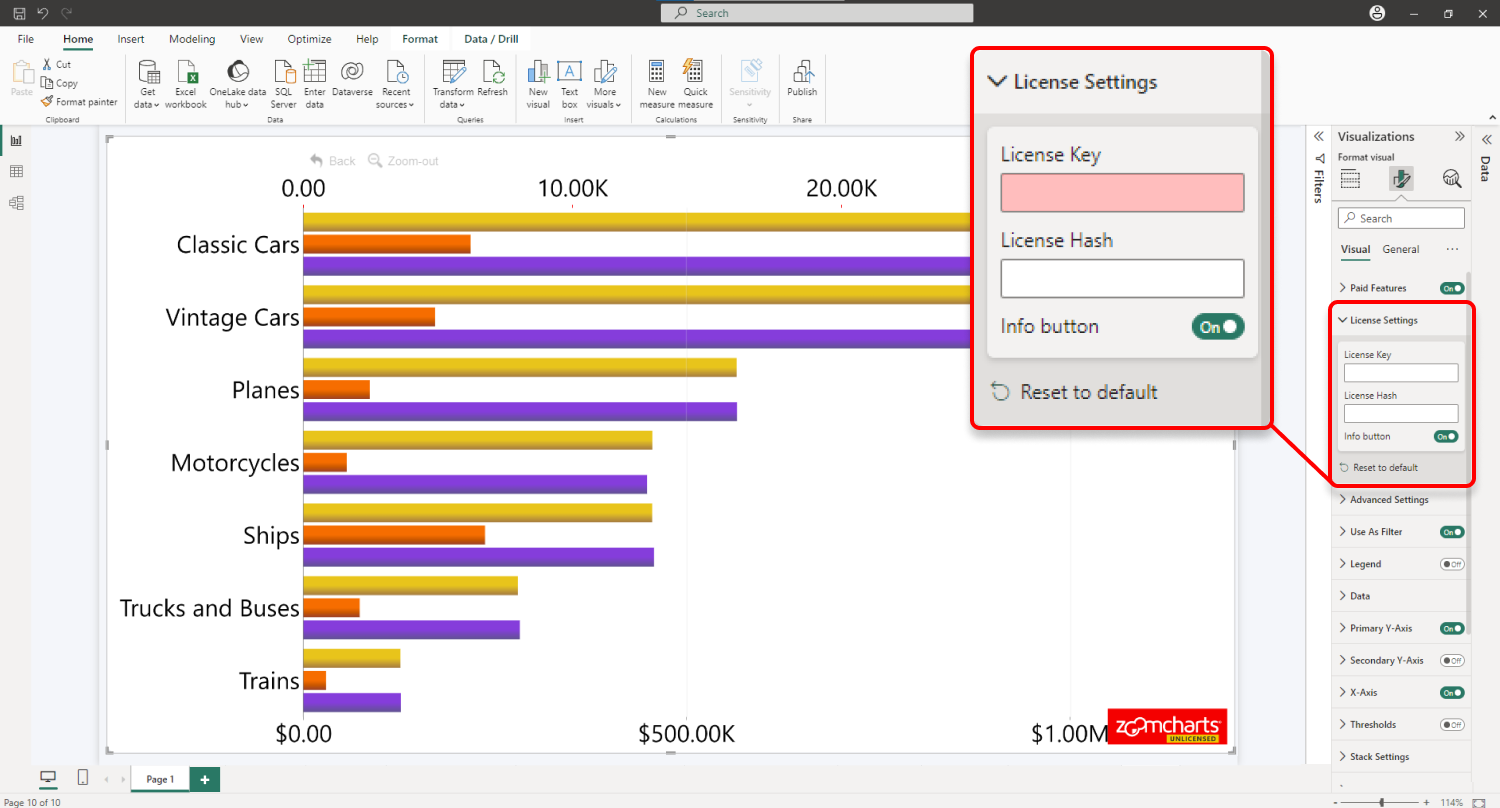The width and height of the screenshot is (1500, 808).
Task: Open the Get data dropdown
Action: click(x=147, y=104)
